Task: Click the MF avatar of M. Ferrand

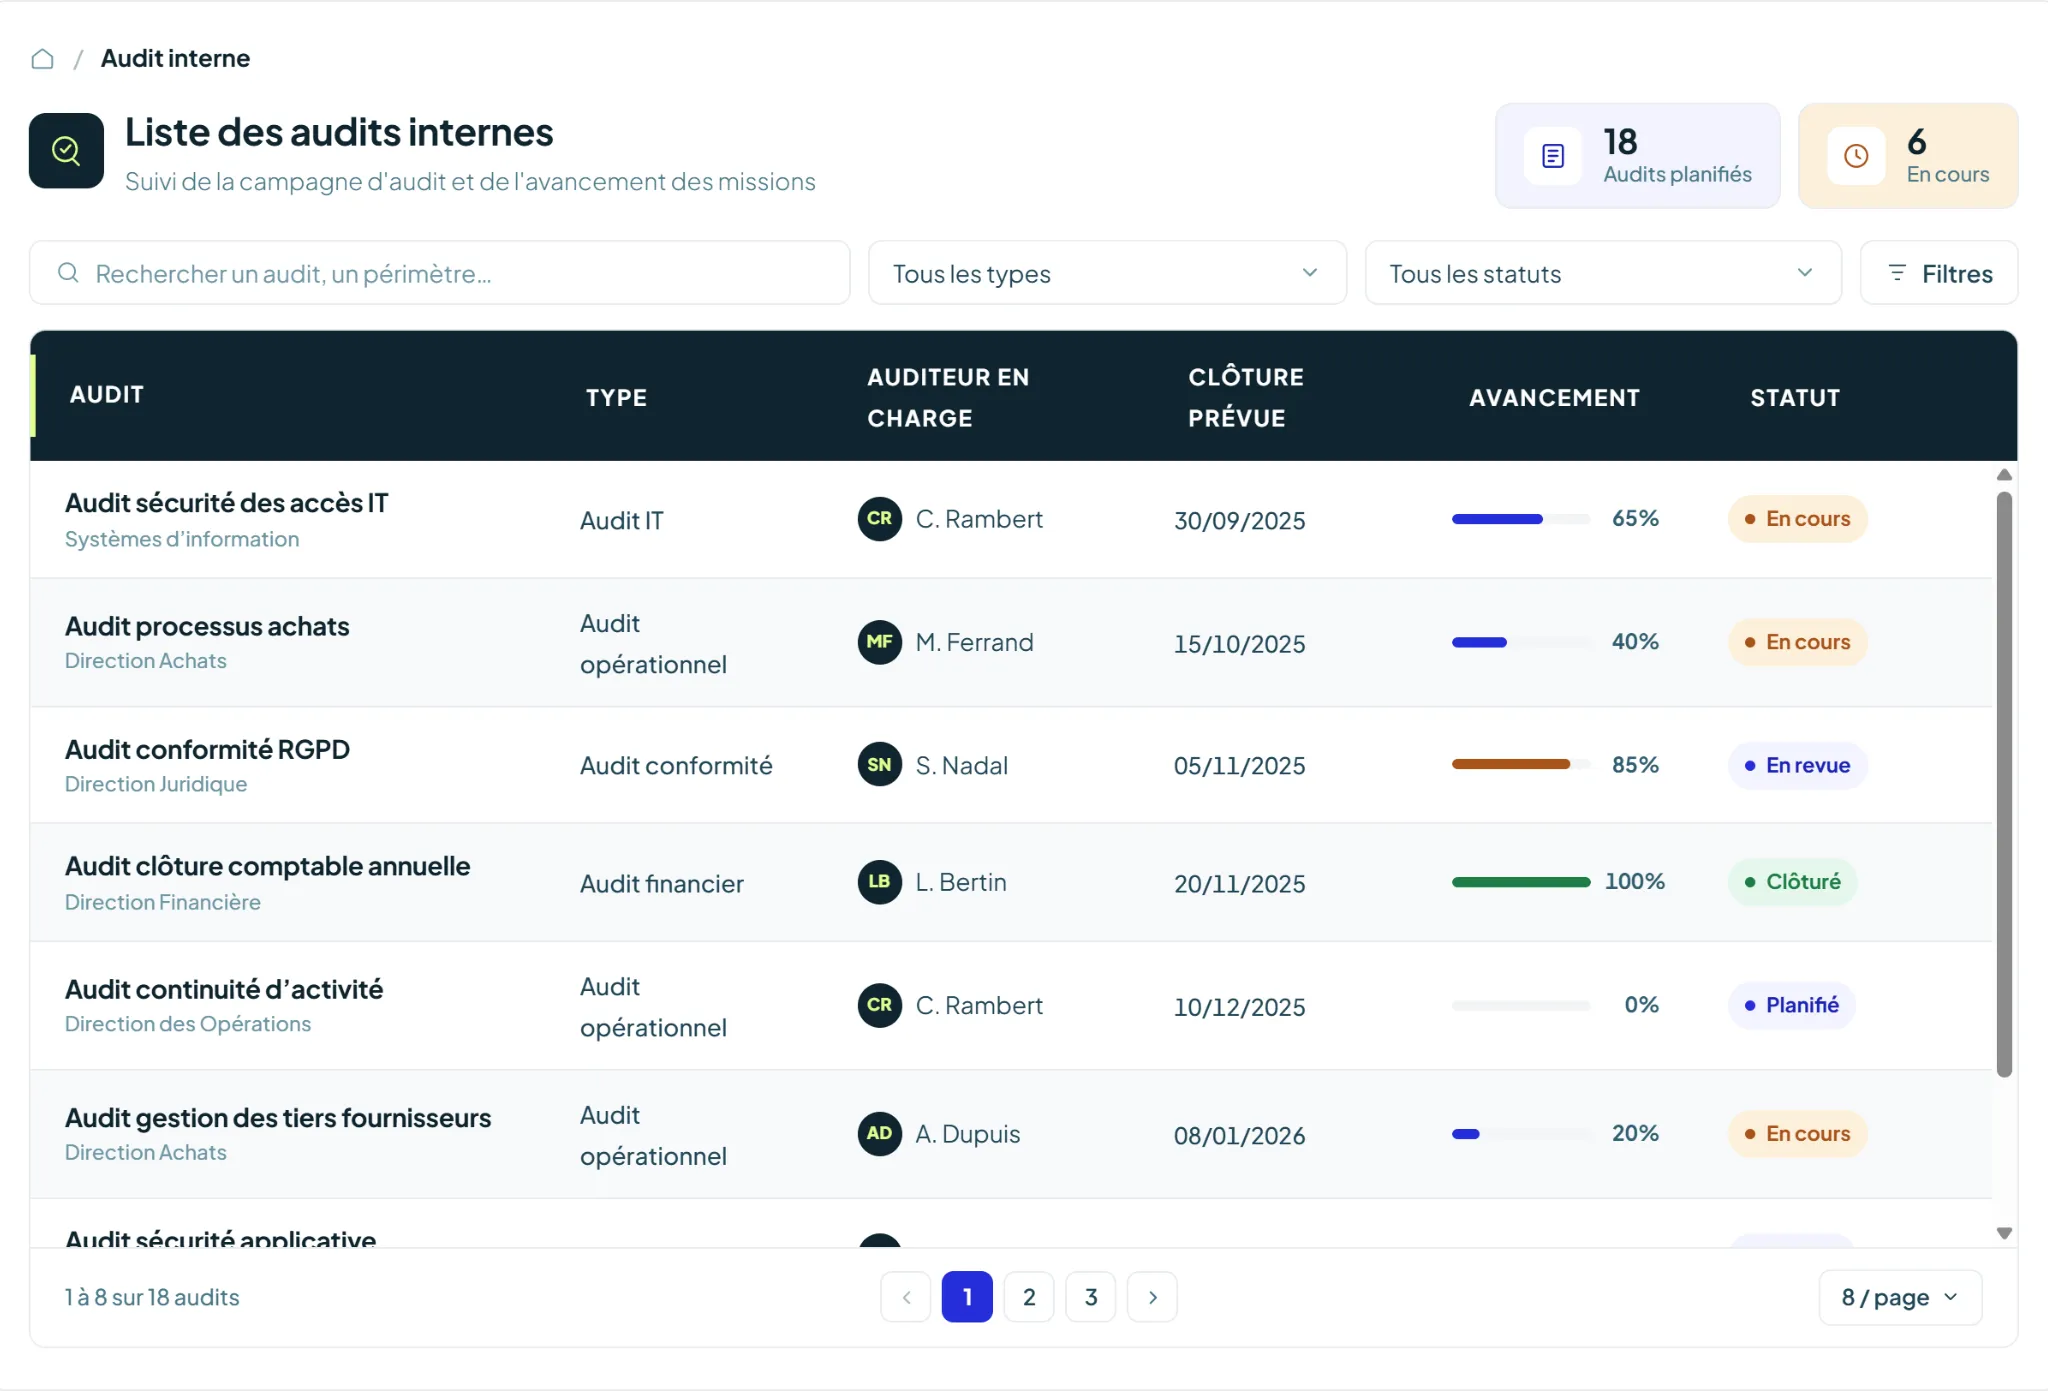Action: click(x=880, y=642)
